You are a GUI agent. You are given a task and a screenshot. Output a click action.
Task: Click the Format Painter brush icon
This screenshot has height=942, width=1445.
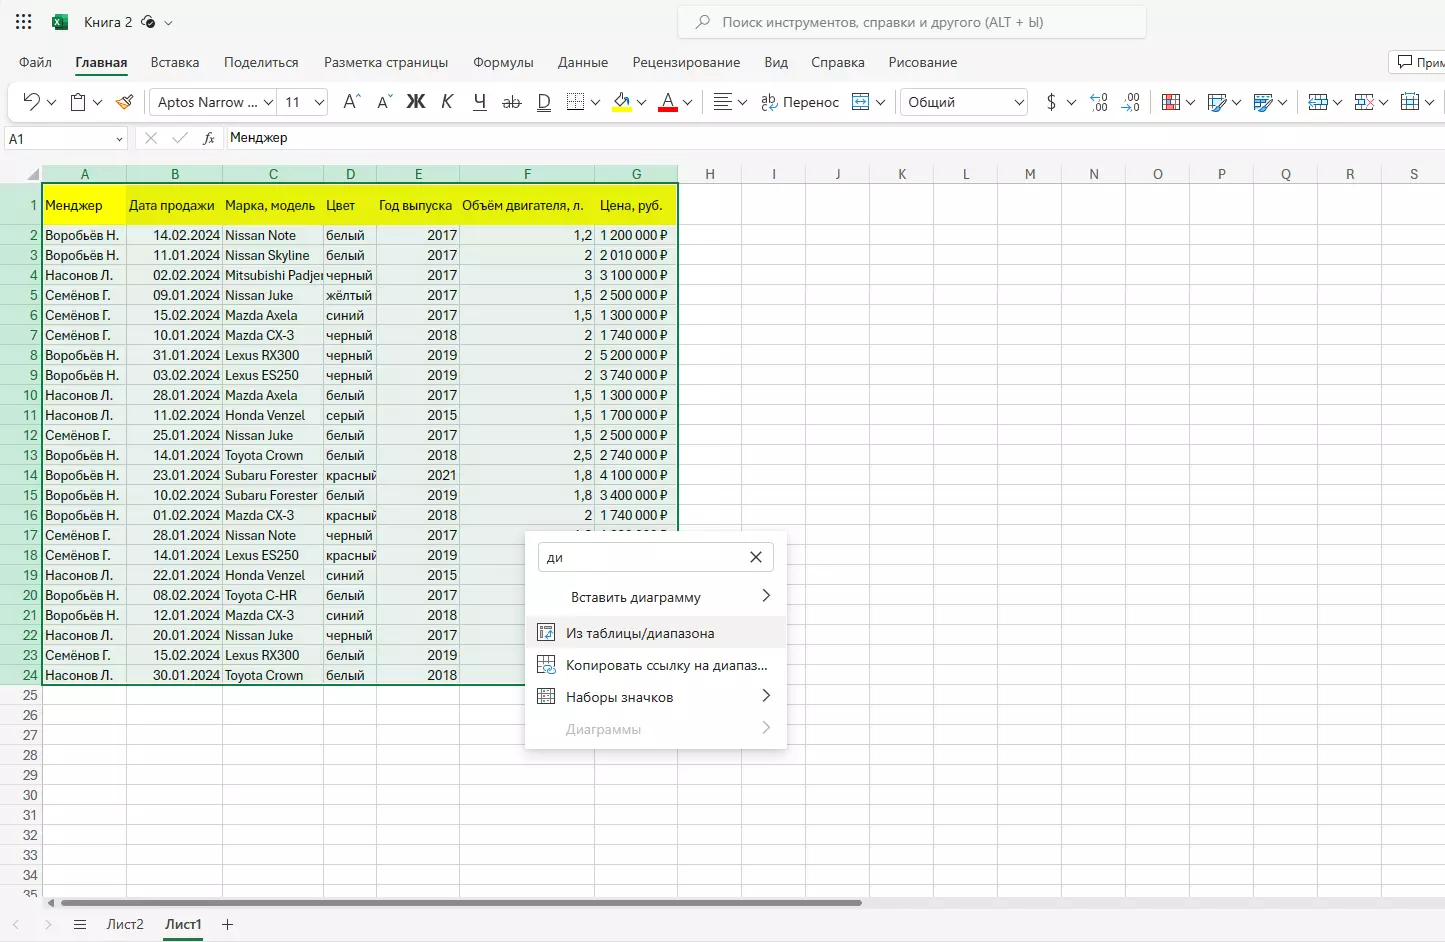click(124, 102)
